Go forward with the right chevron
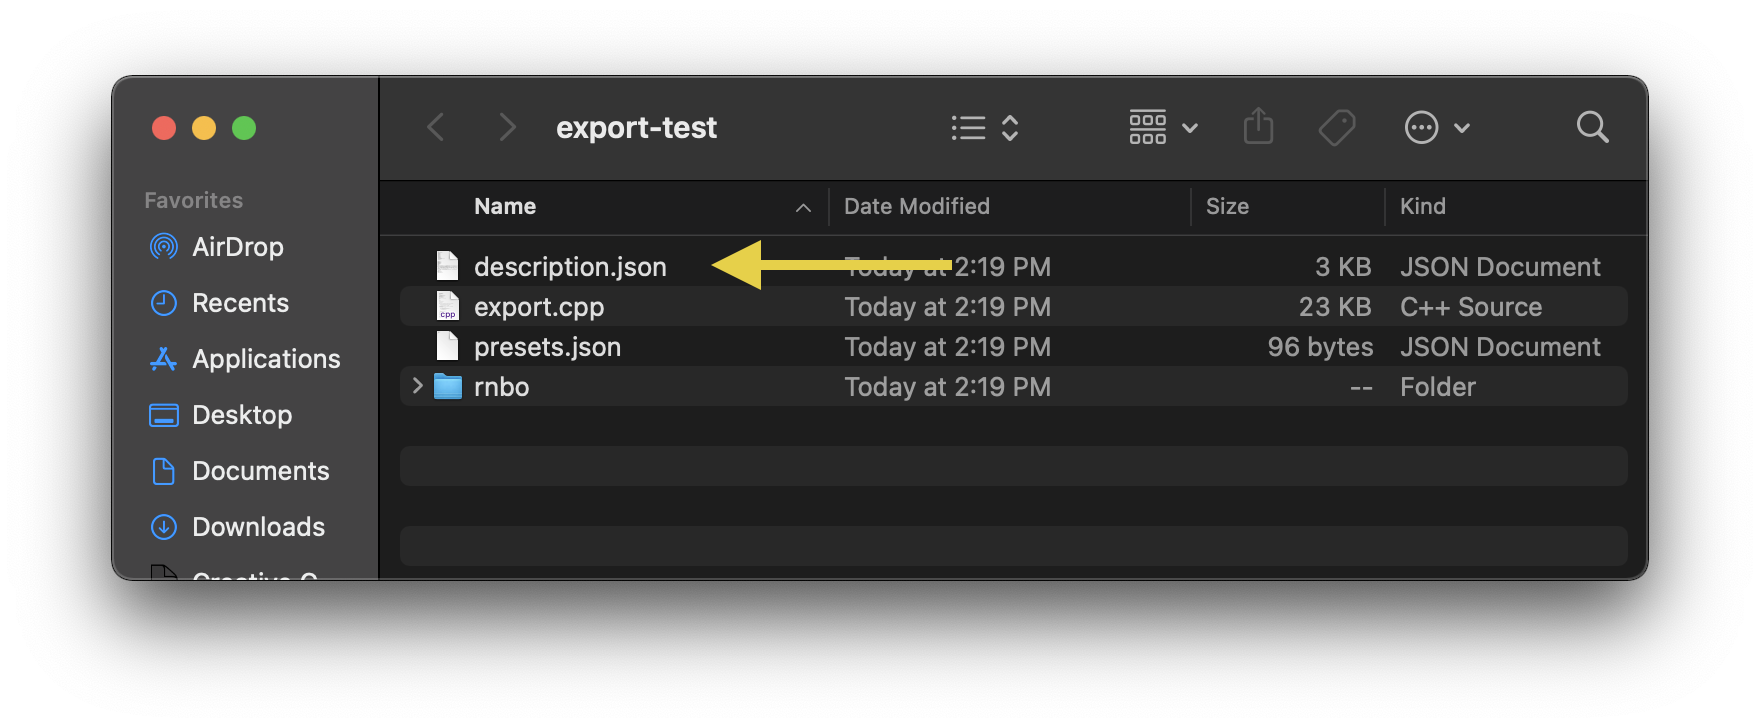1760x728 pixels. 507,127
